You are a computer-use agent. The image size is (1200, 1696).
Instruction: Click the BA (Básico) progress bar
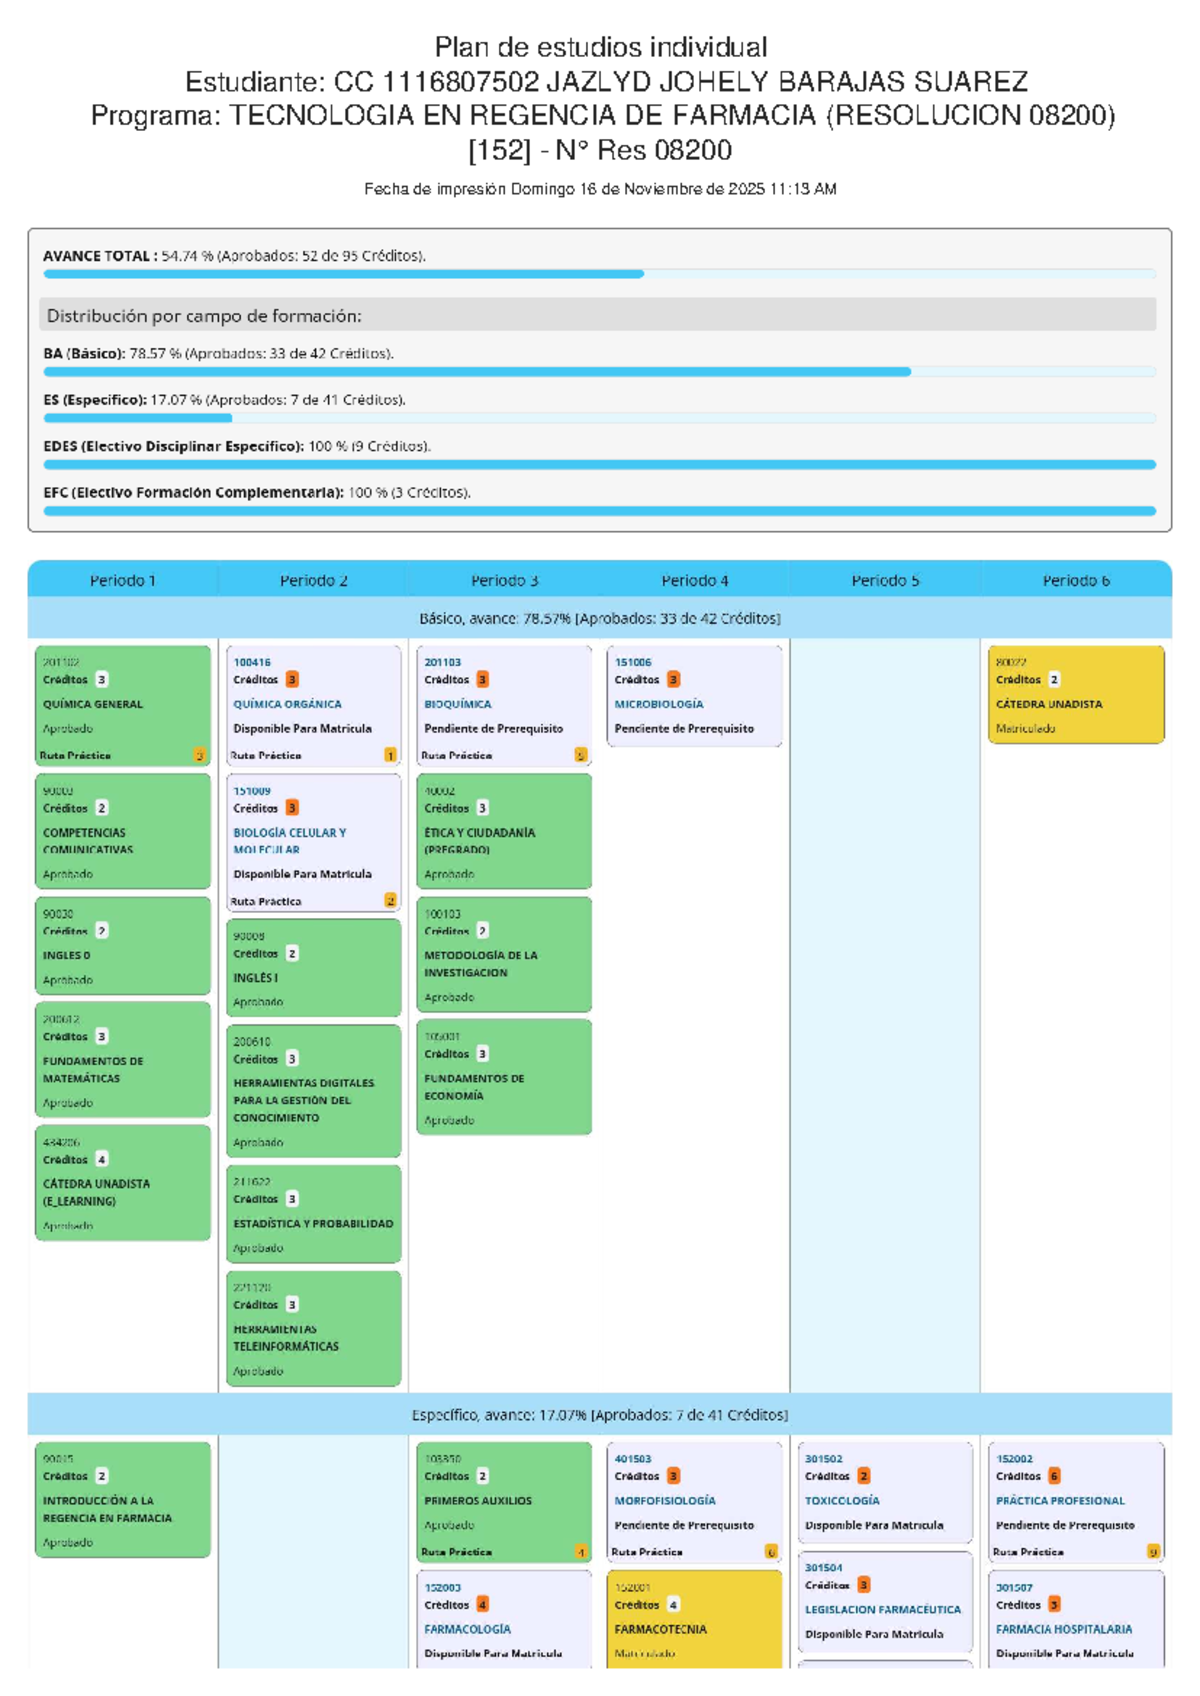coord(600,371)
